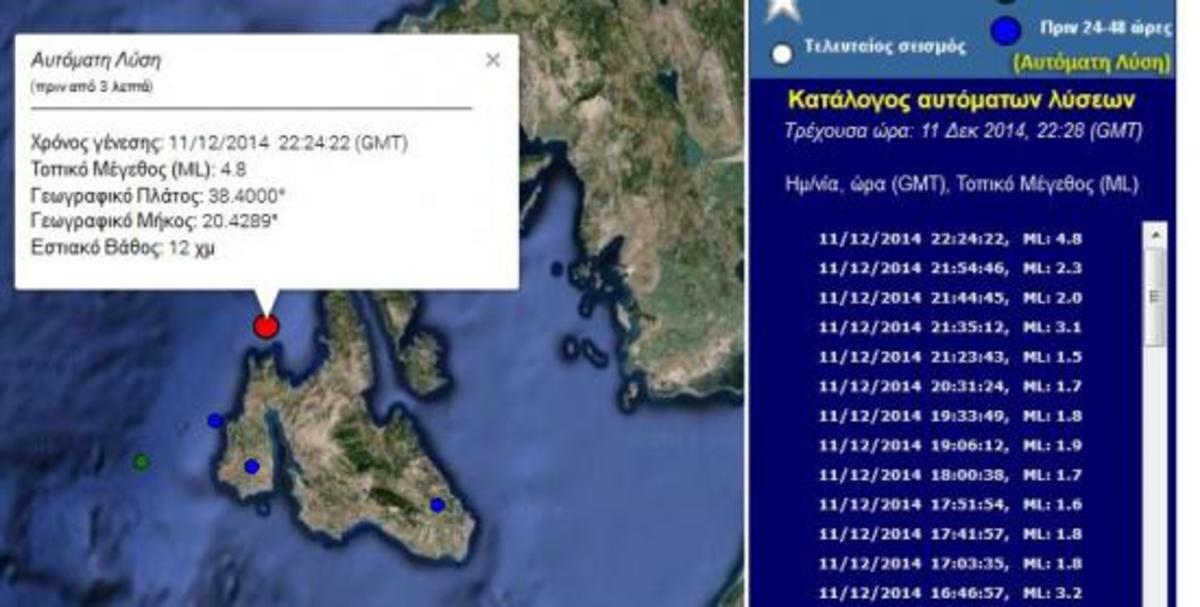Image resolution: width=1200 pixels, height=607 pixels.
Task: Click the white circle beside Τελευταίος σεισμός
Action: coord(783,53)
